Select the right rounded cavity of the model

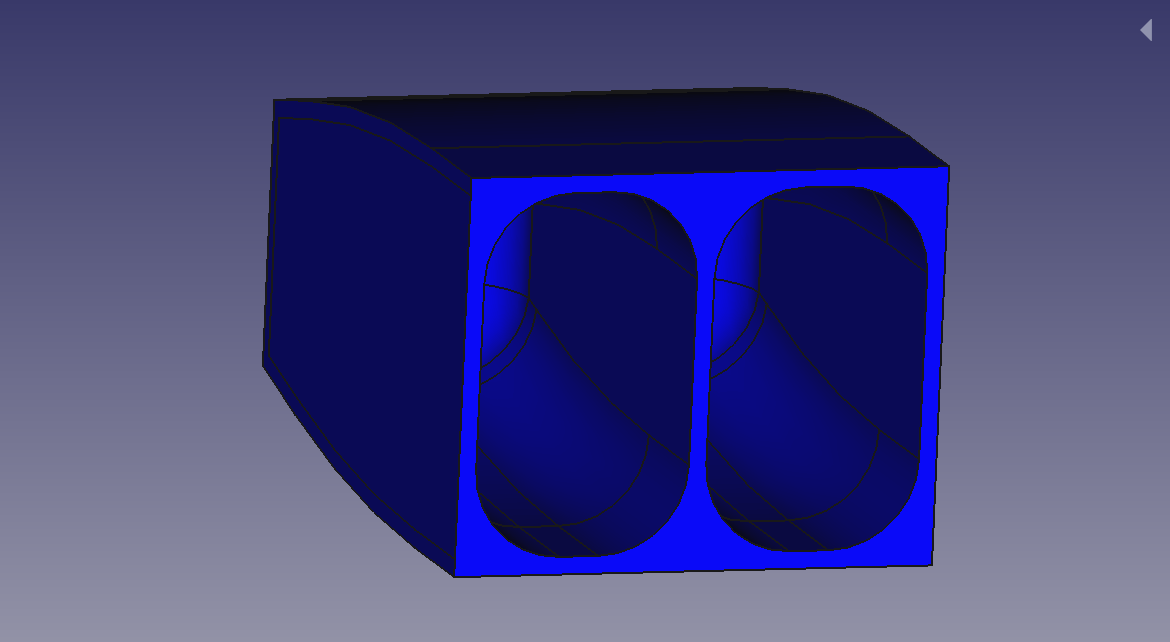tap(817, 369)
